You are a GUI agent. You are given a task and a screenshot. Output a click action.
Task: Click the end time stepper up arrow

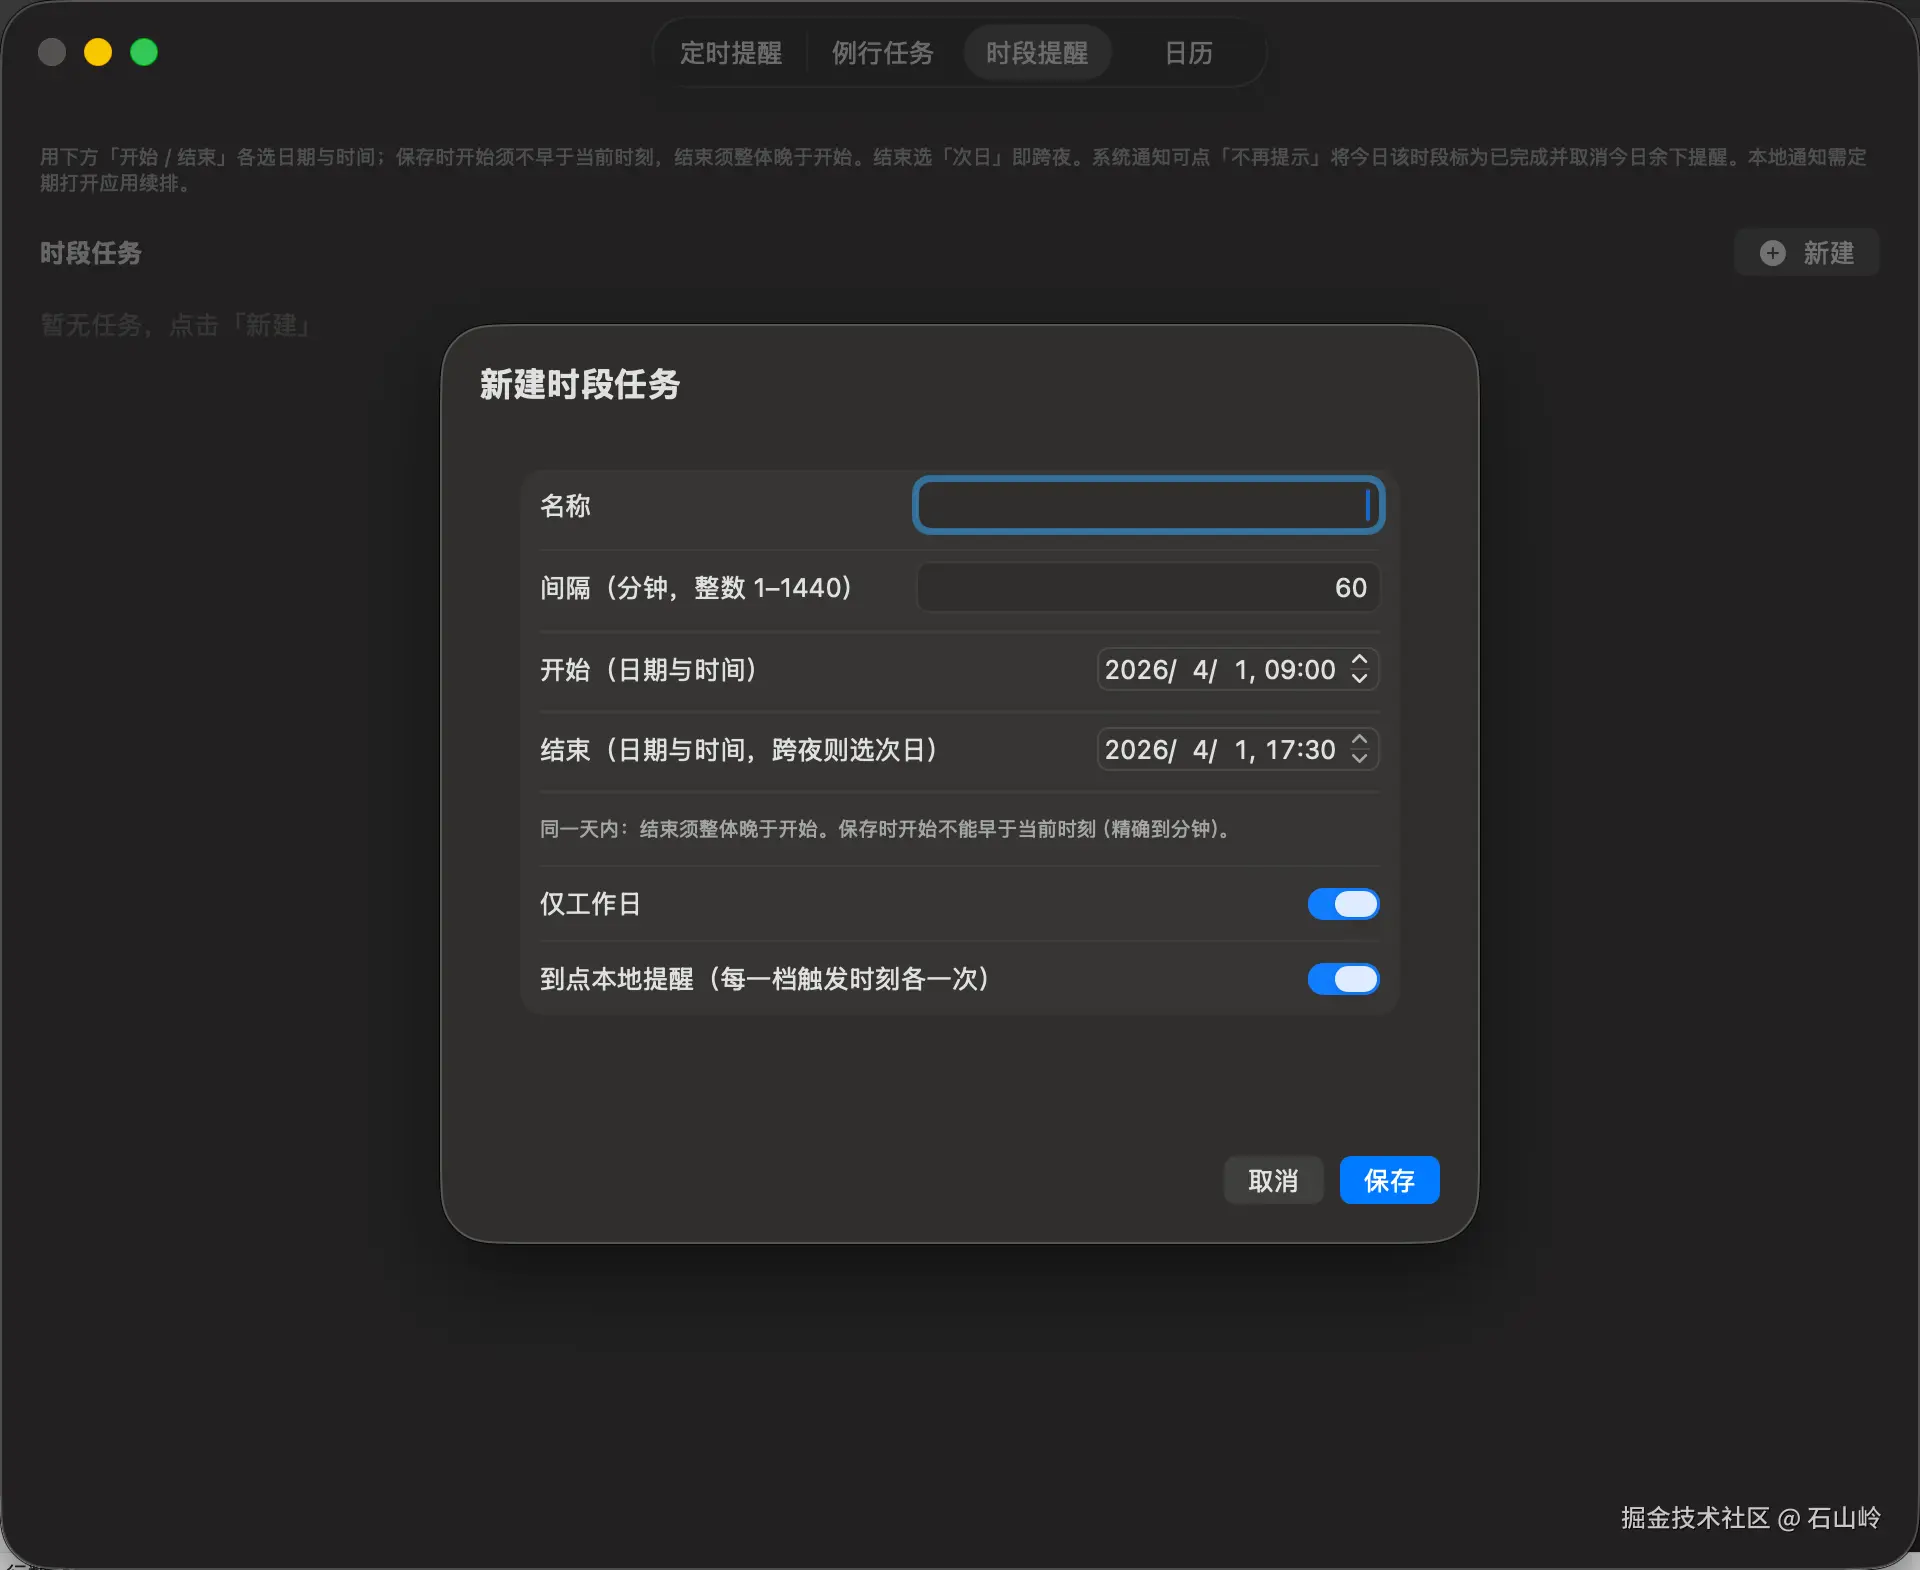1359,740
